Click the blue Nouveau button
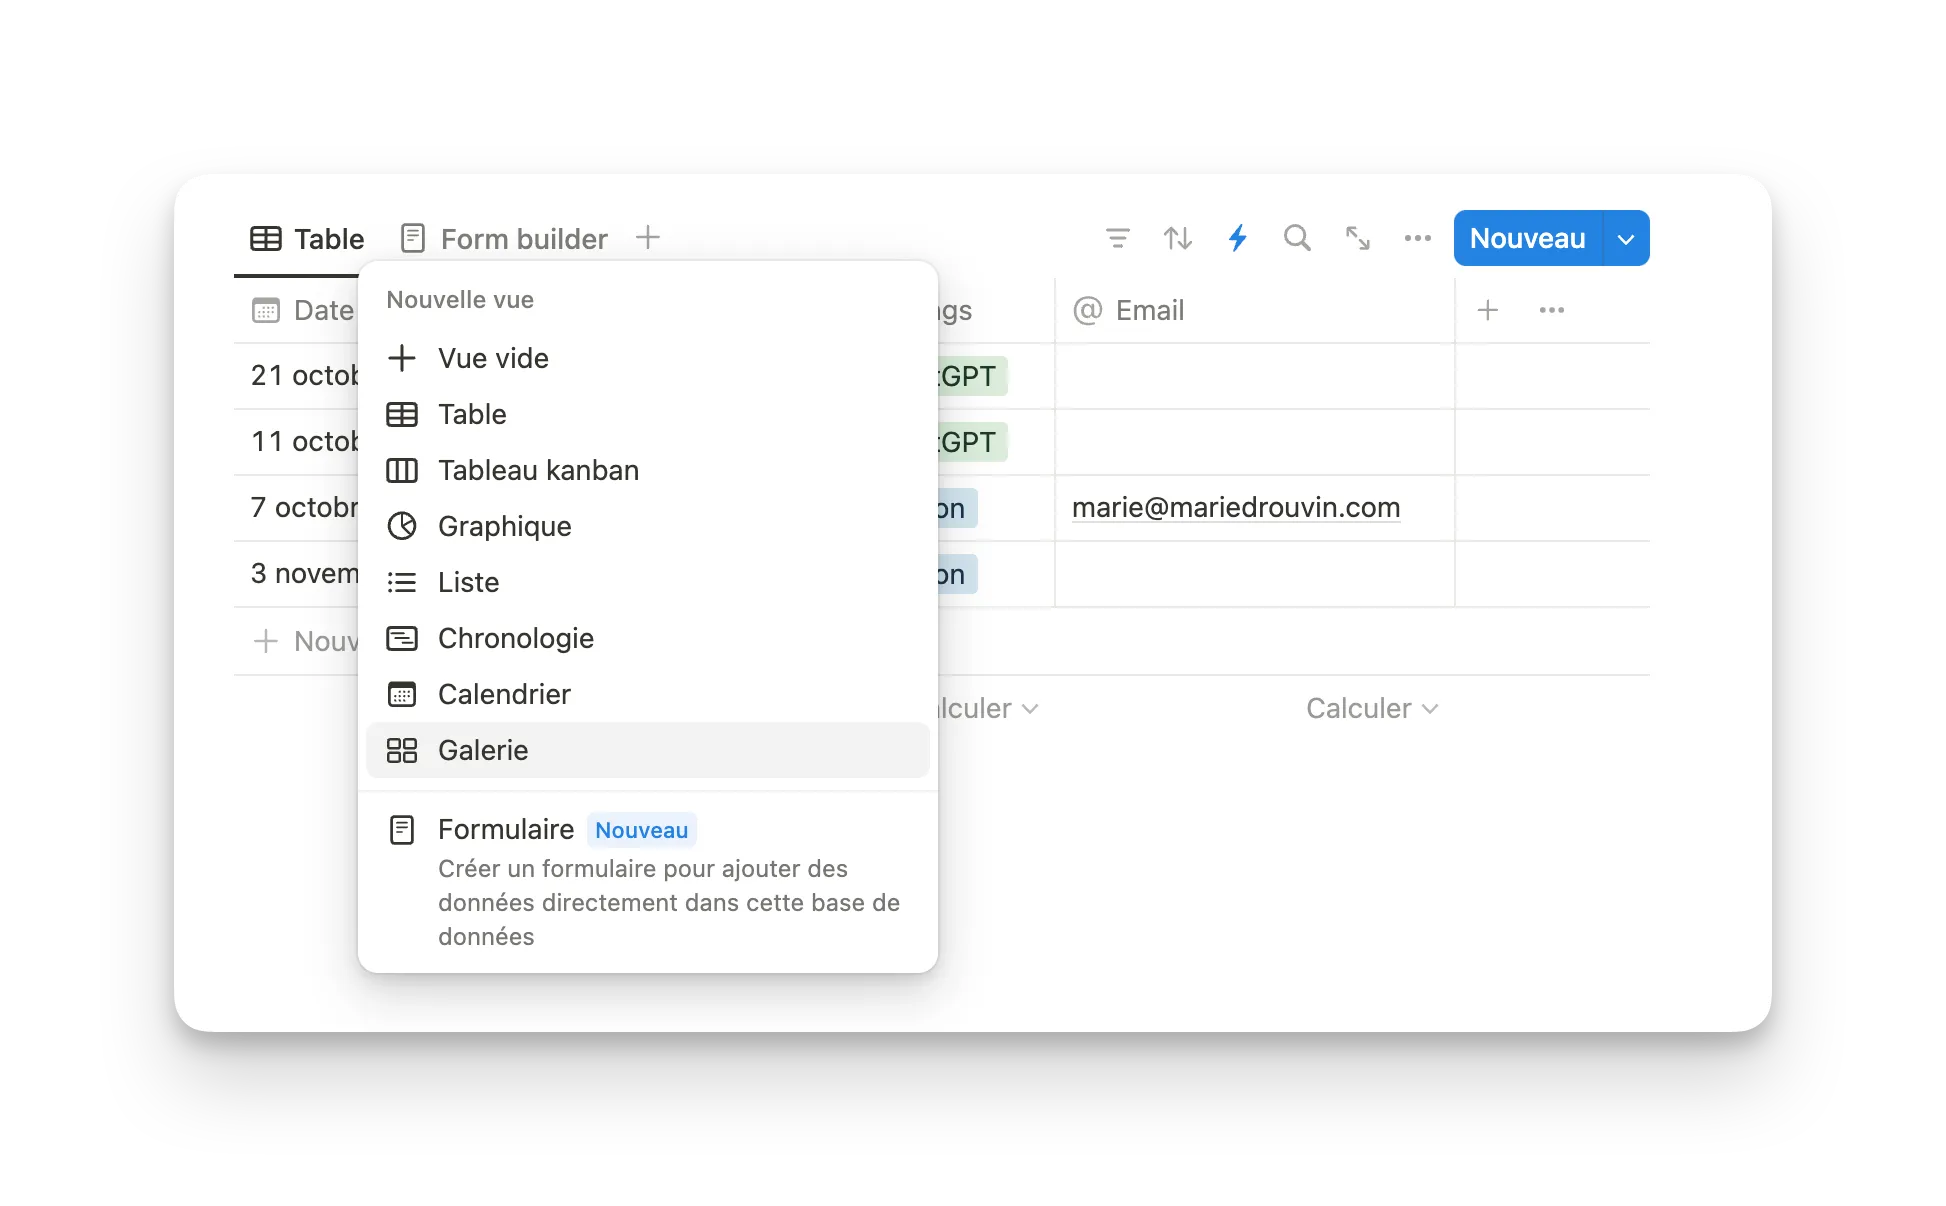The image size is (1946, 1206). coord(1527,239)
